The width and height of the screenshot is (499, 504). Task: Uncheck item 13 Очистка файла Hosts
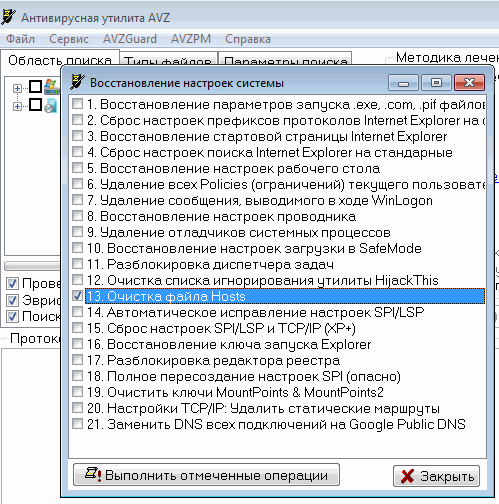[x=77, y=296]
